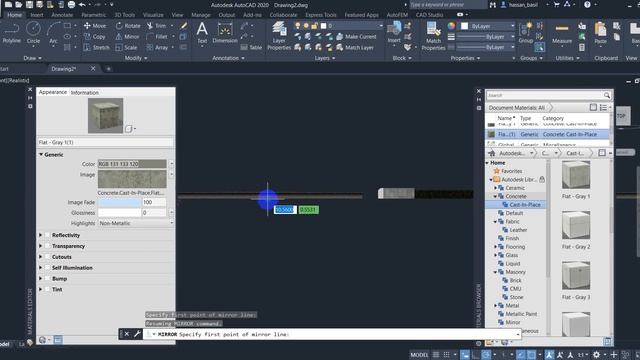Click the Color RGB 131 133 120 swatch
This screenshot has height=360, width=640.
[132, 164]
